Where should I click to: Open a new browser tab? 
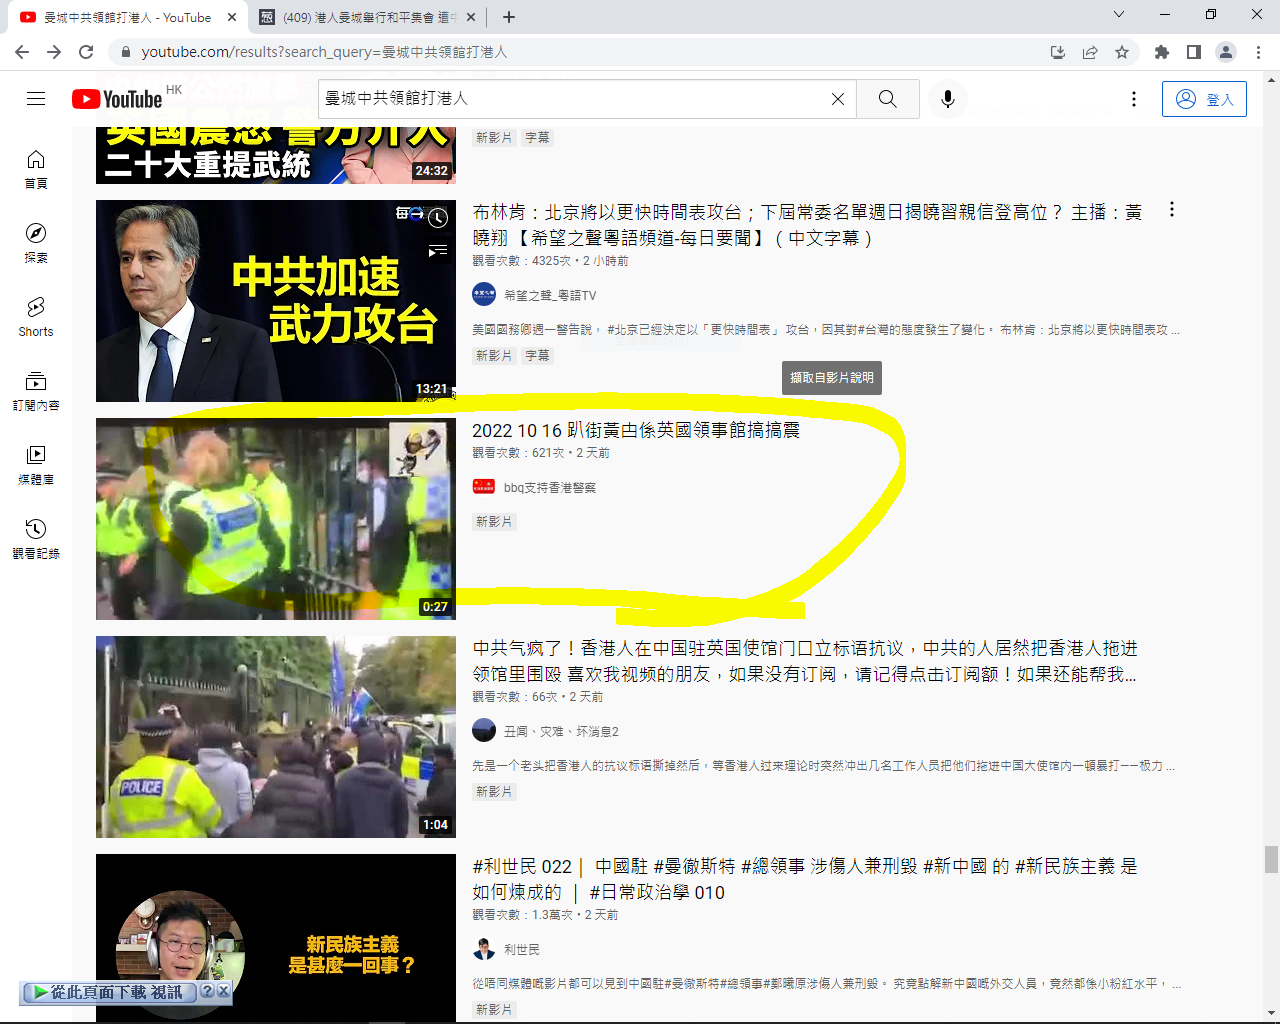pos(509,17)
